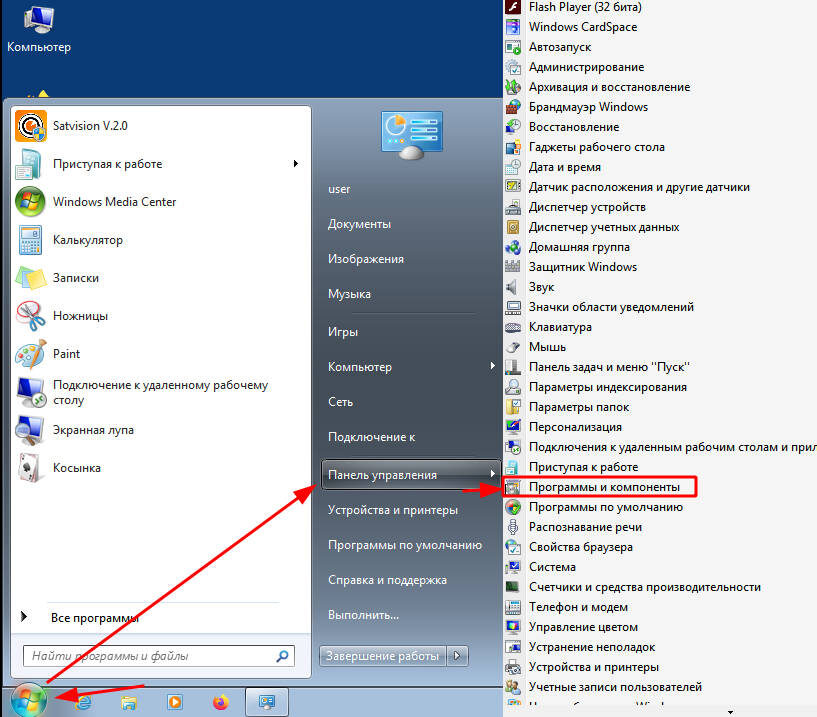Image resolution: width=817 pixels, height=717 pixels.
Task: Open the Брандмауэр Windows icon
Action: click(513, 107)
